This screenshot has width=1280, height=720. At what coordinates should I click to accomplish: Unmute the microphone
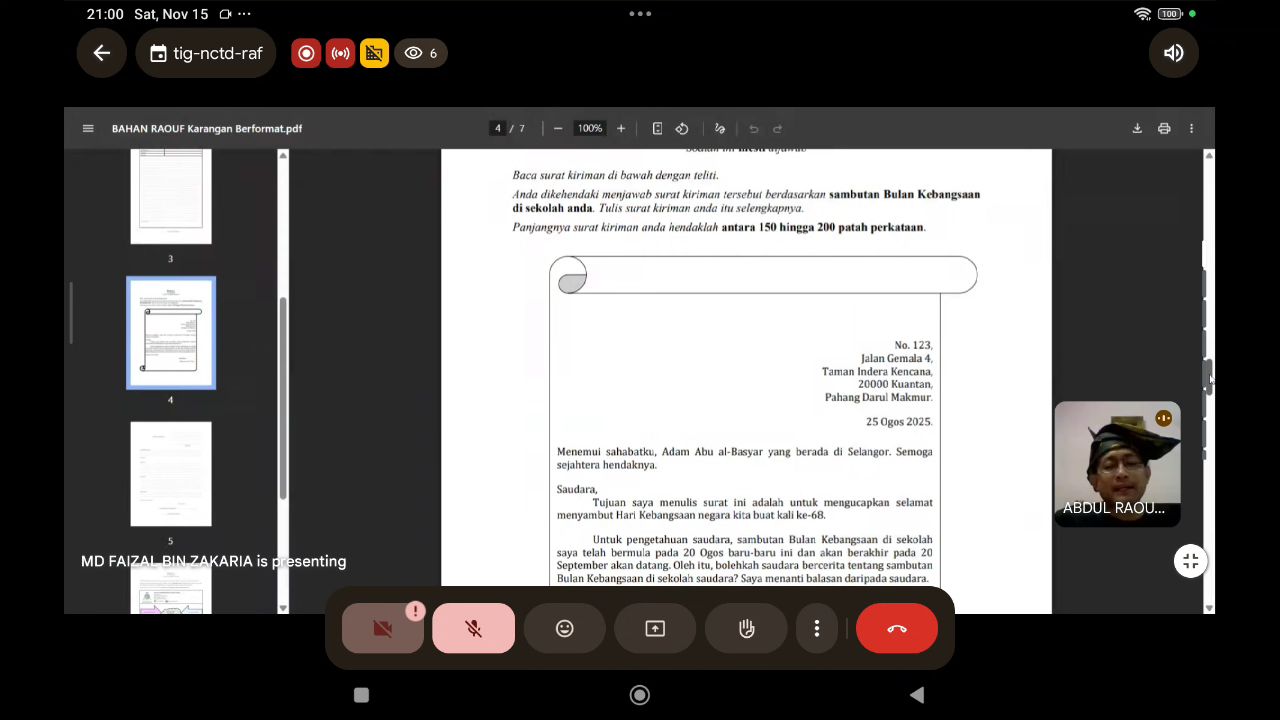474,628
